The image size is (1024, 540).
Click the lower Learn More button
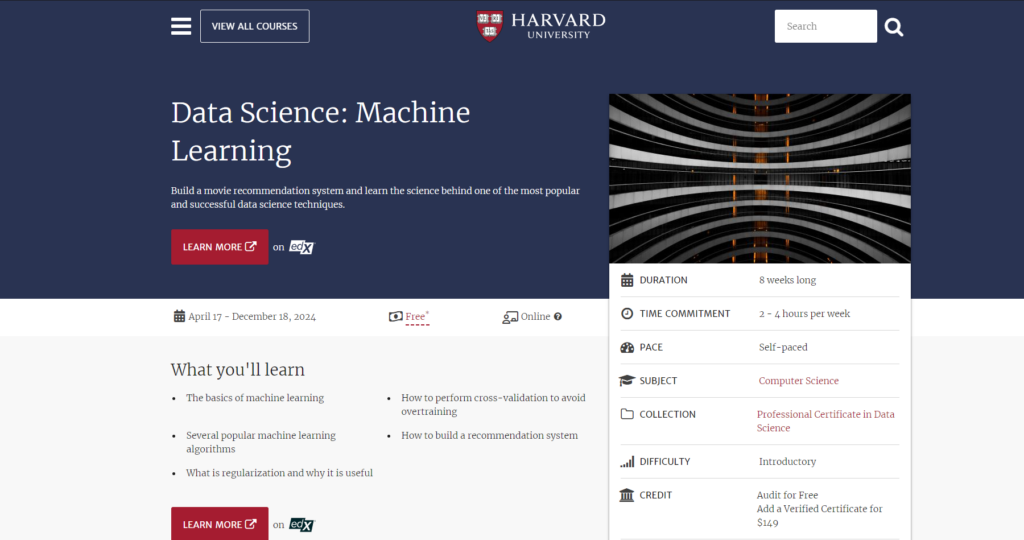(219, 524)
